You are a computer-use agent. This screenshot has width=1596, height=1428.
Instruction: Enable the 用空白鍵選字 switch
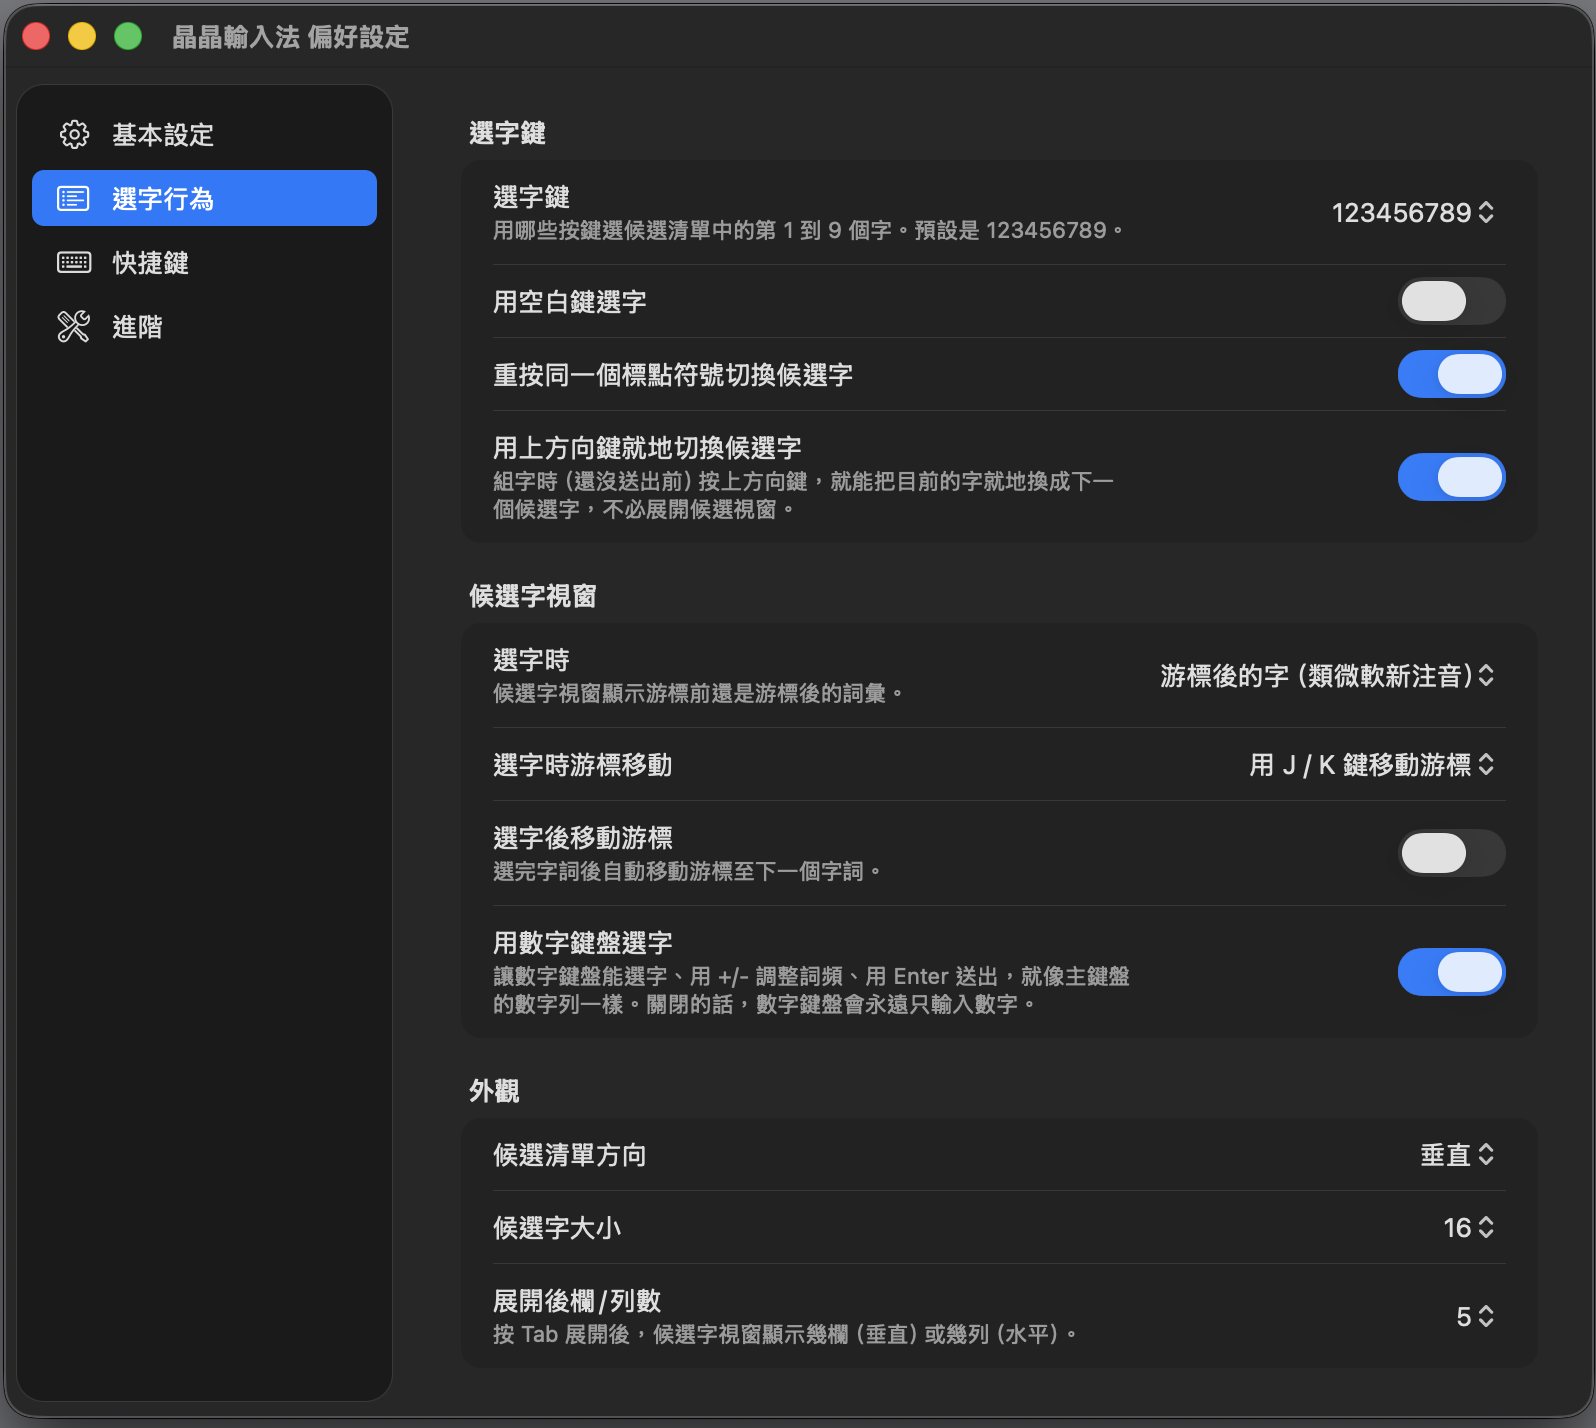pos(1451,301)
